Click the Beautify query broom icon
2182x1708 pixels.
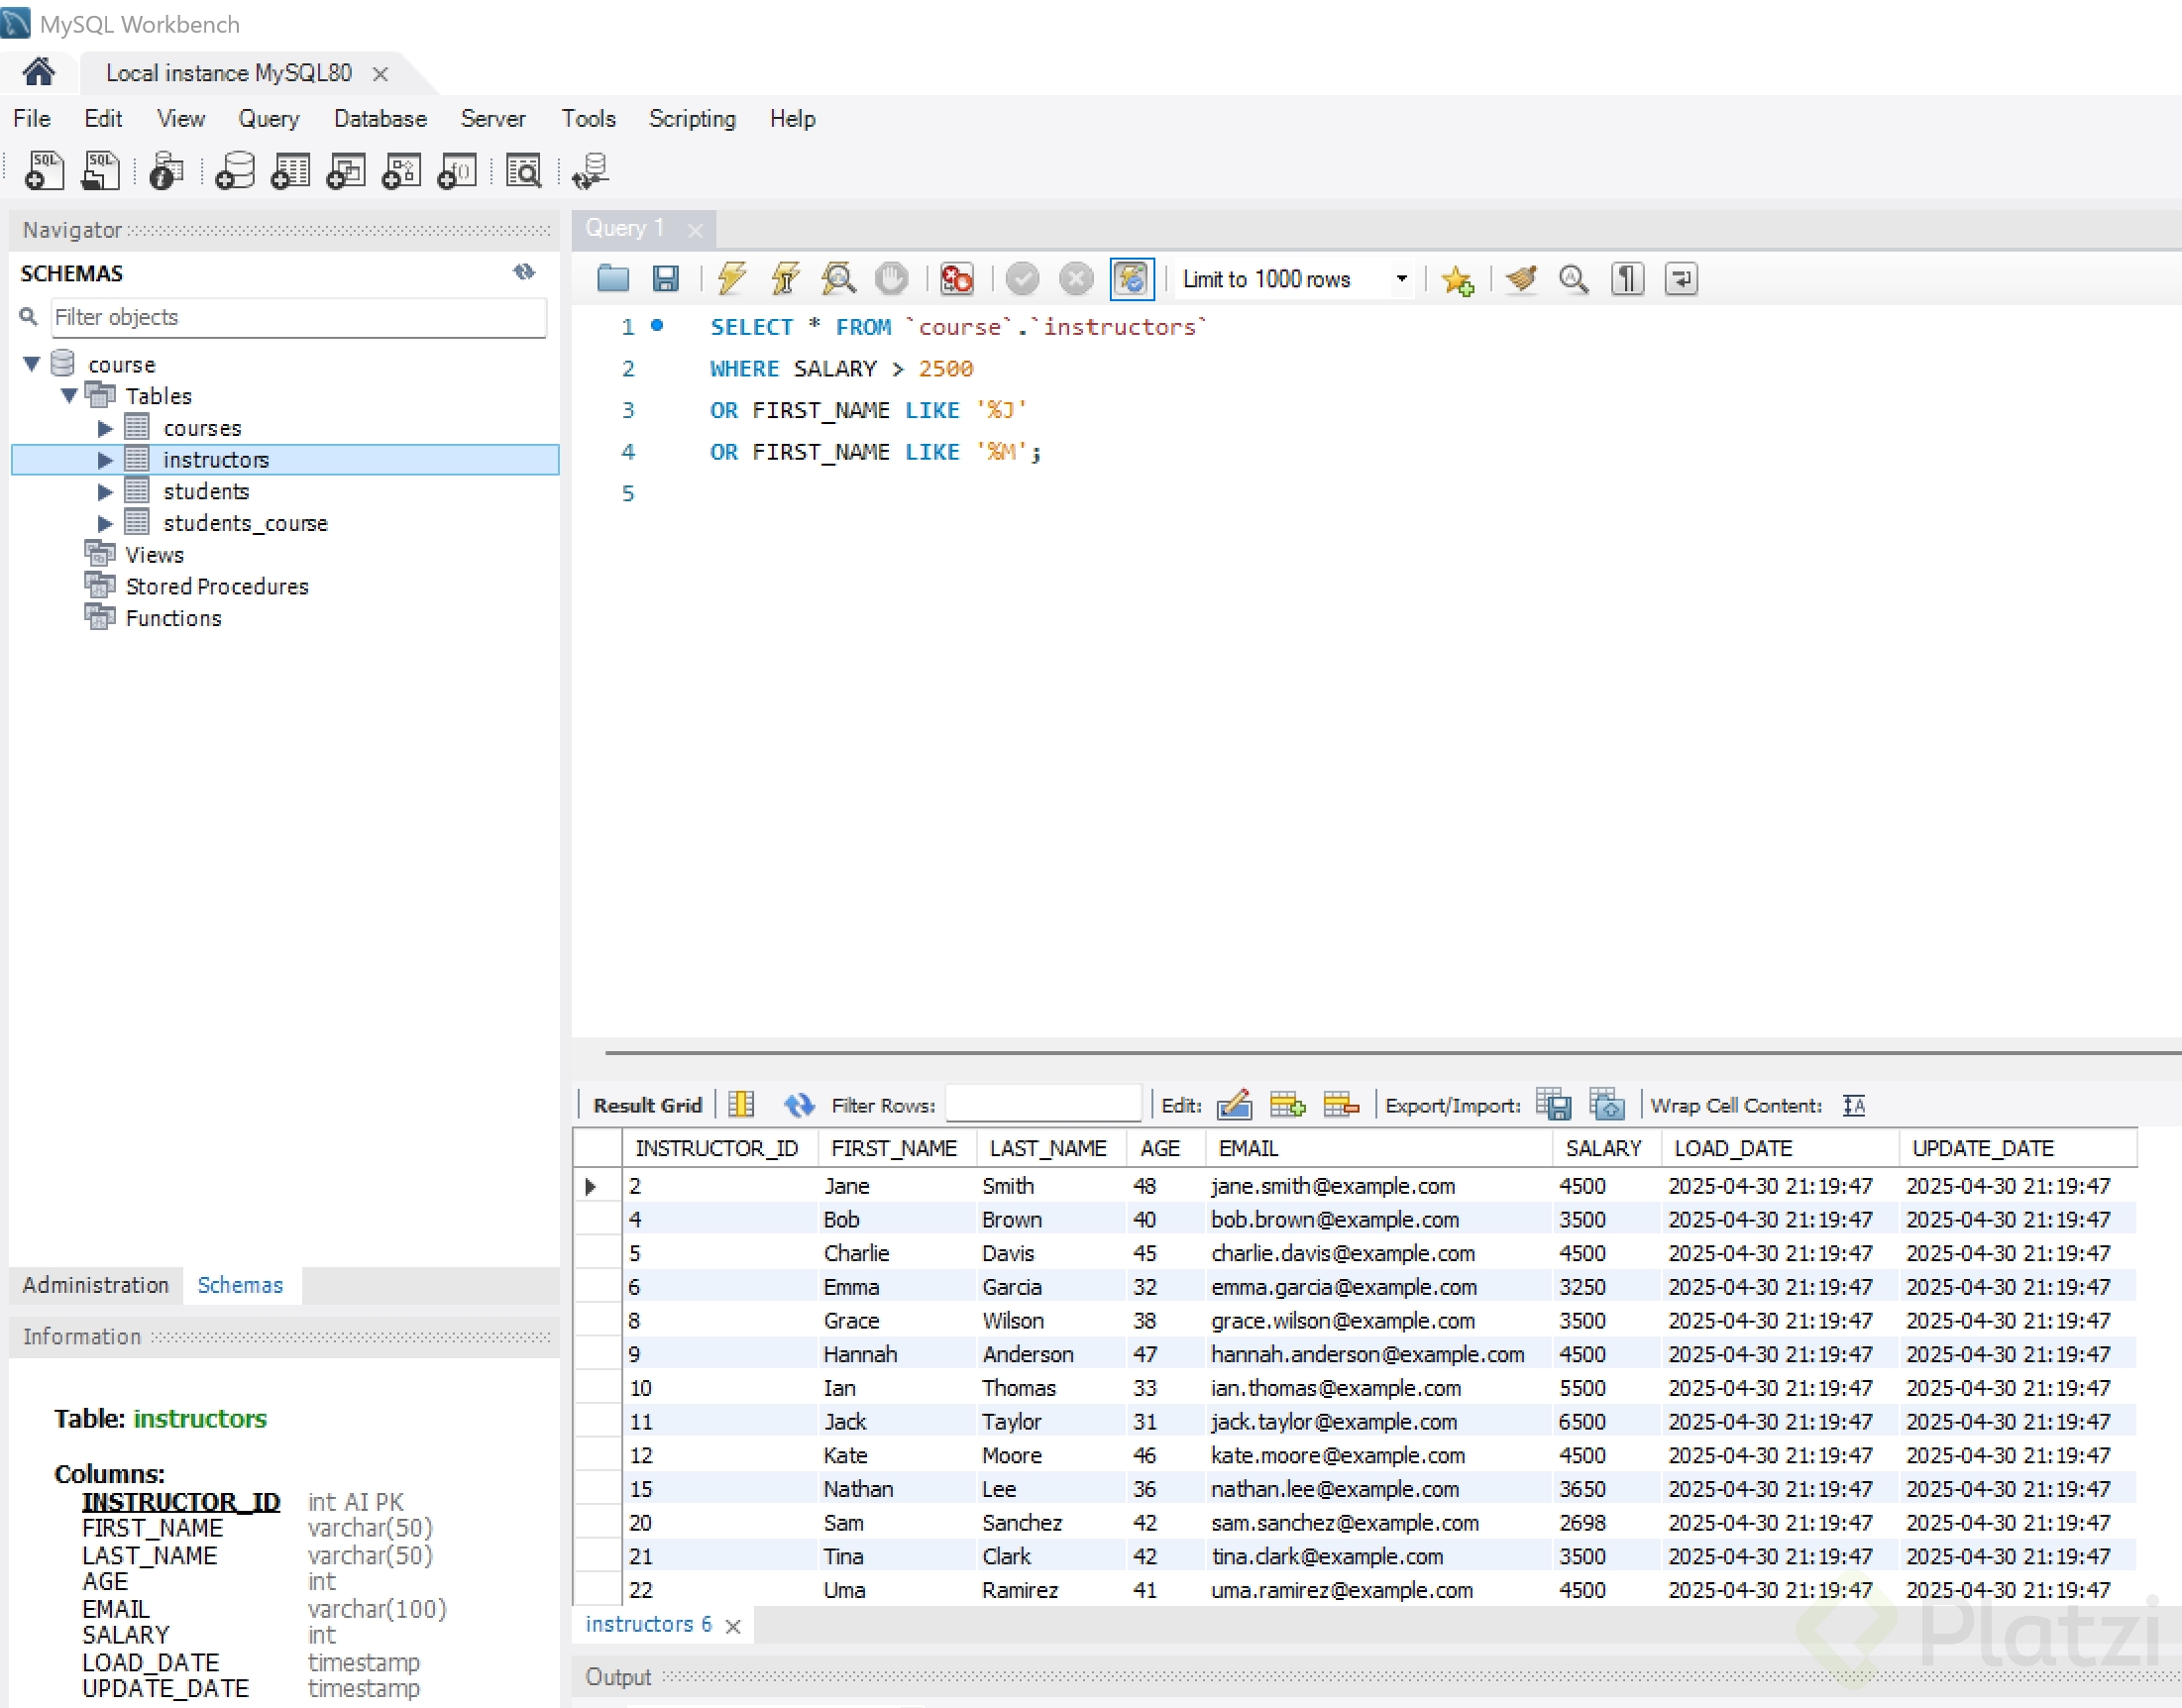pos(1521,278)
